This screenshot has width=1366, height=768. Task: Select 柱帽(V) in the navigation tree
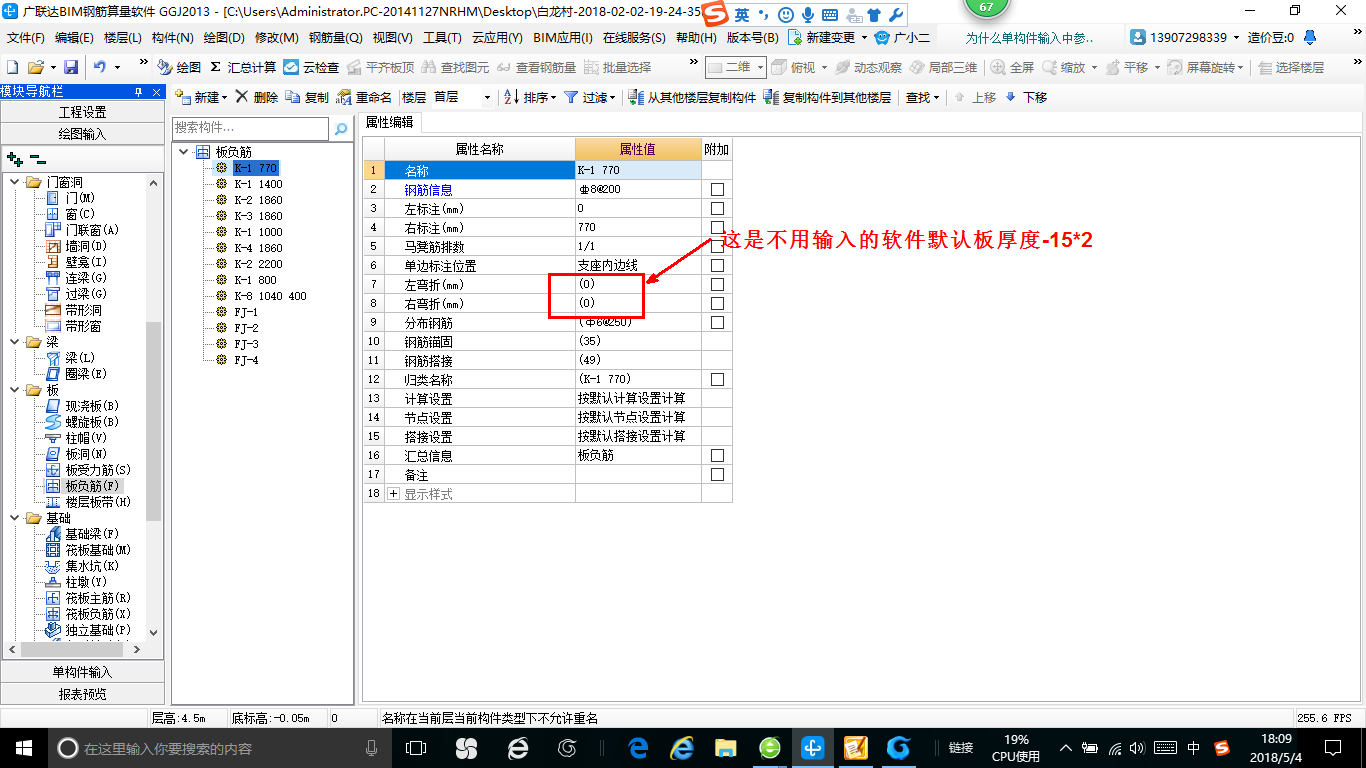[77, 438]
